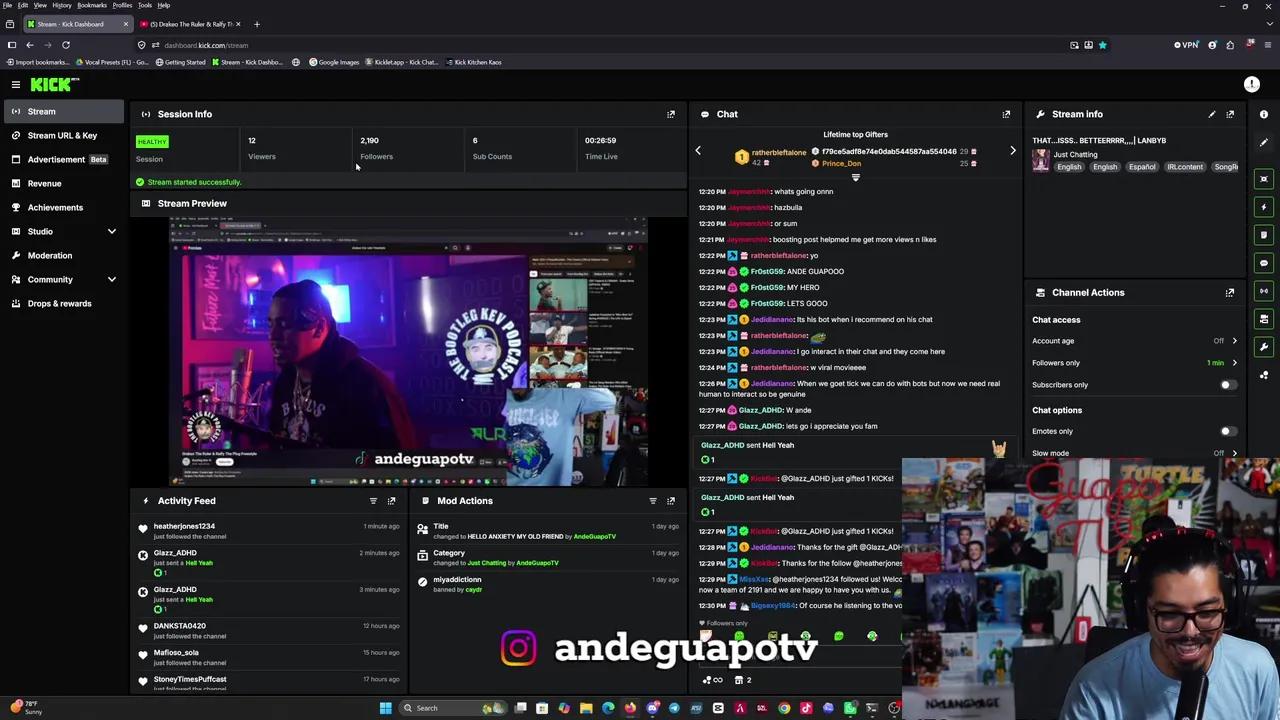The width and height of the screenshot is (1280, 720).
Task: Click the VPN indicator in browser toolbar
Action: [1185, 45]
